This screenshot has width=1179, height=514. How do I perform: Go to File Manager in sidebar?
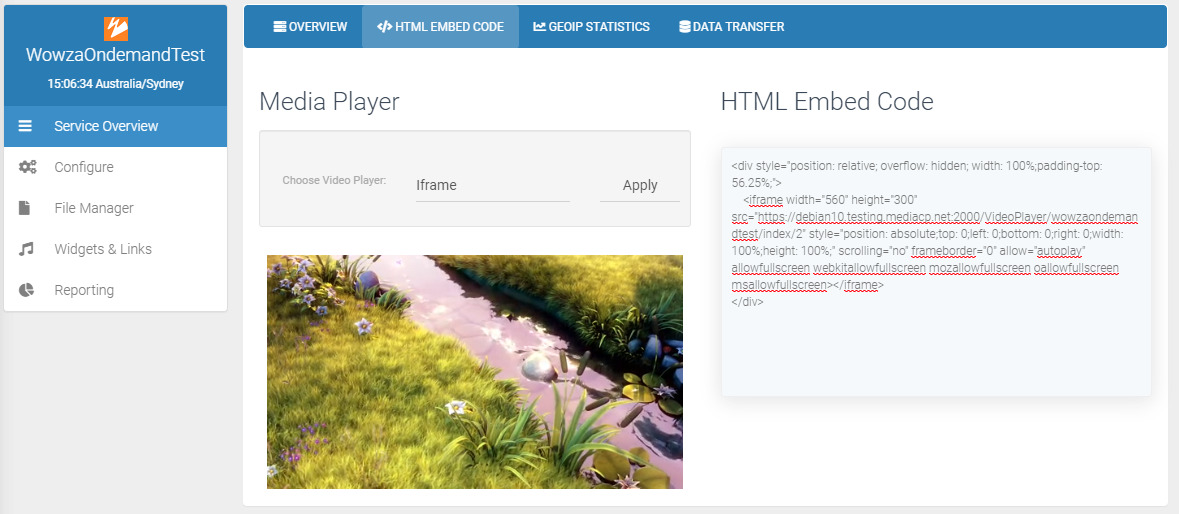(116, 208)
